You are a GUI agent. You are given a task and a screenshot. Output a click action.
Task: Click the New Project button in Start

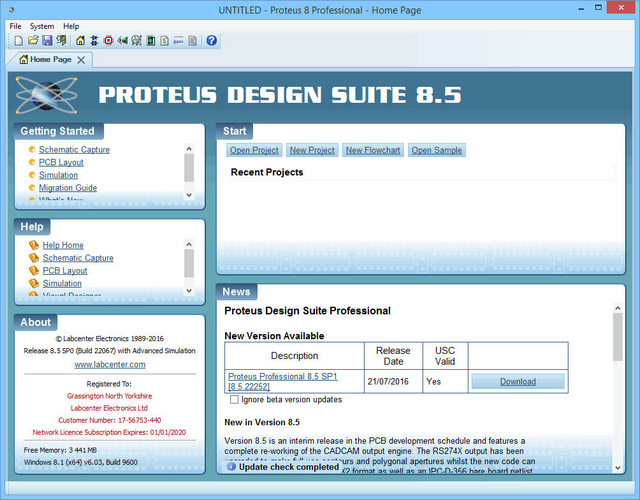point(312,150)
